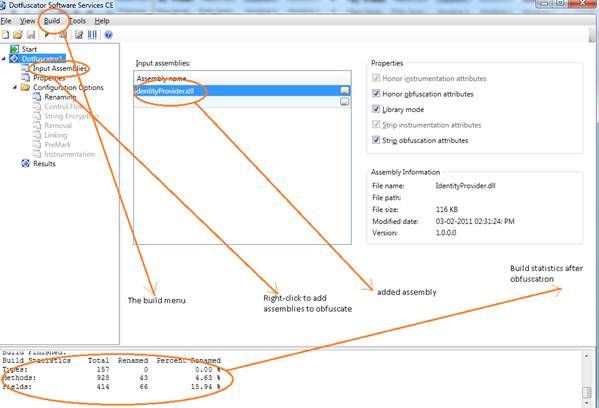This screenshot has width=599, height=408.
Task: Click the output panel scroll down arrow
Action: click(x=586, y=403)
